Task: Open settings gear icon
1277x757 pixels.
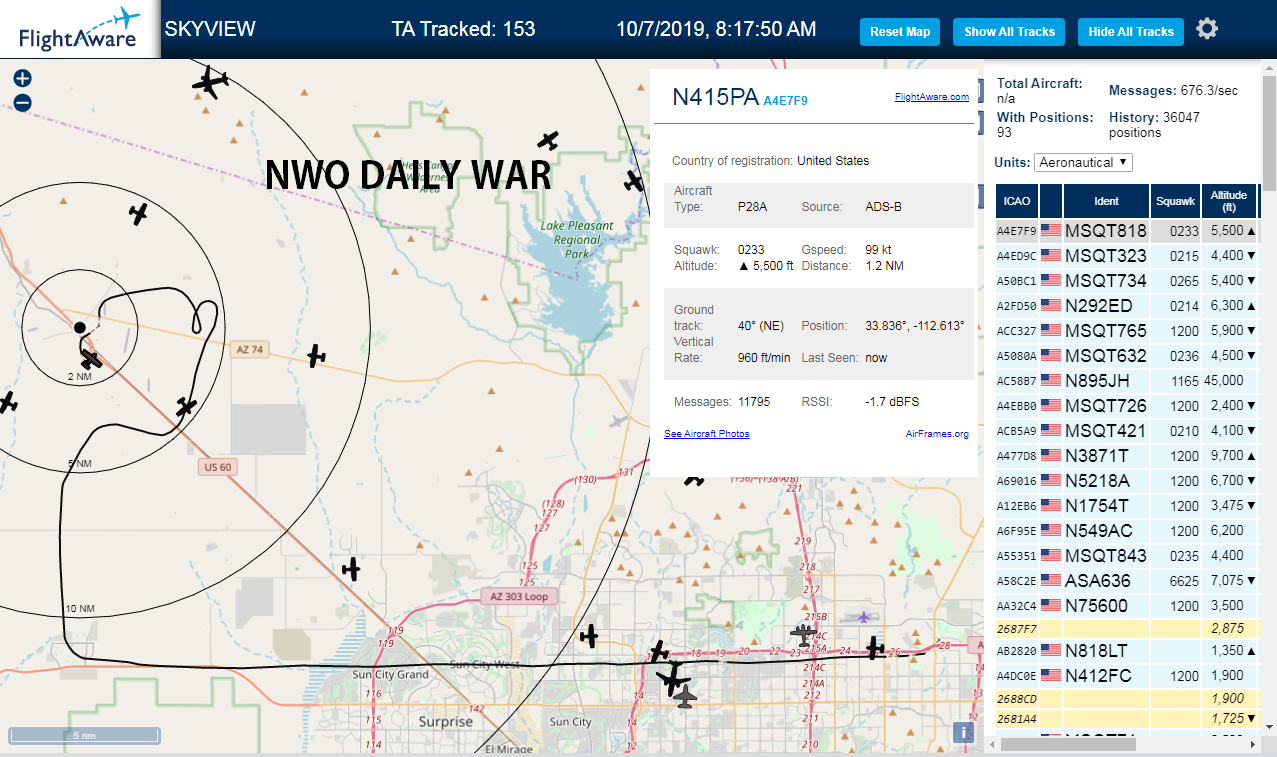Action: [1207, 29]
